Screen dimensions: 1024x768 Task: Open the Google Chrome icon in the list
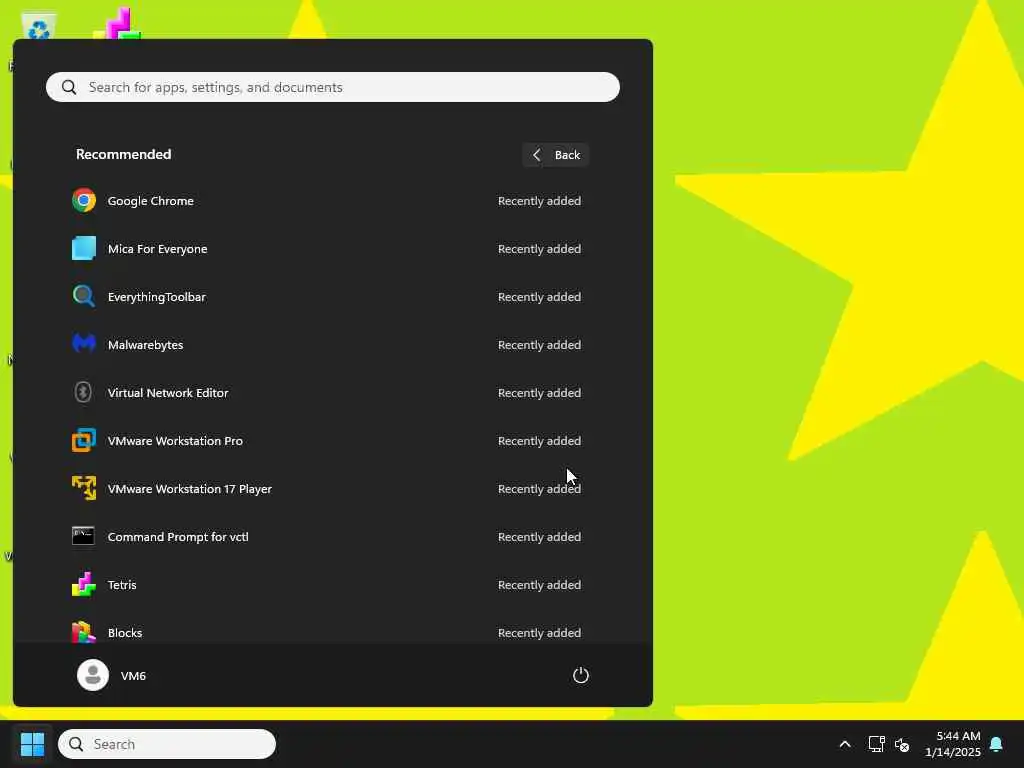[x=84, y=200]
